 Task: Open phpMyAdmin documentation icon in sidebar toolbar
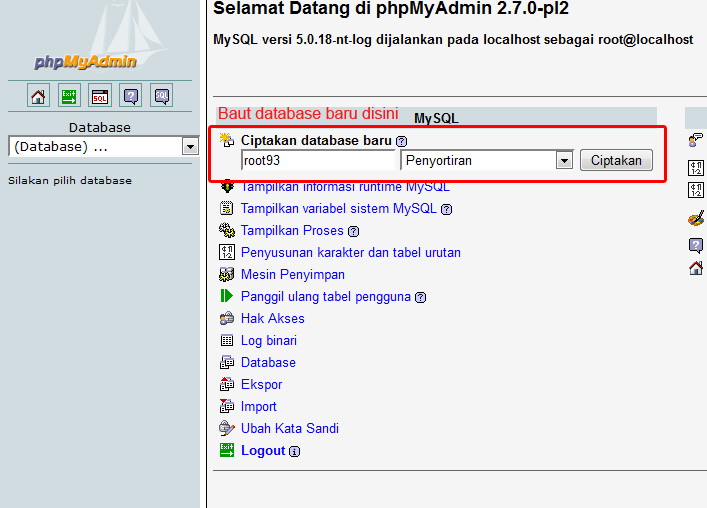click(131, 96)
